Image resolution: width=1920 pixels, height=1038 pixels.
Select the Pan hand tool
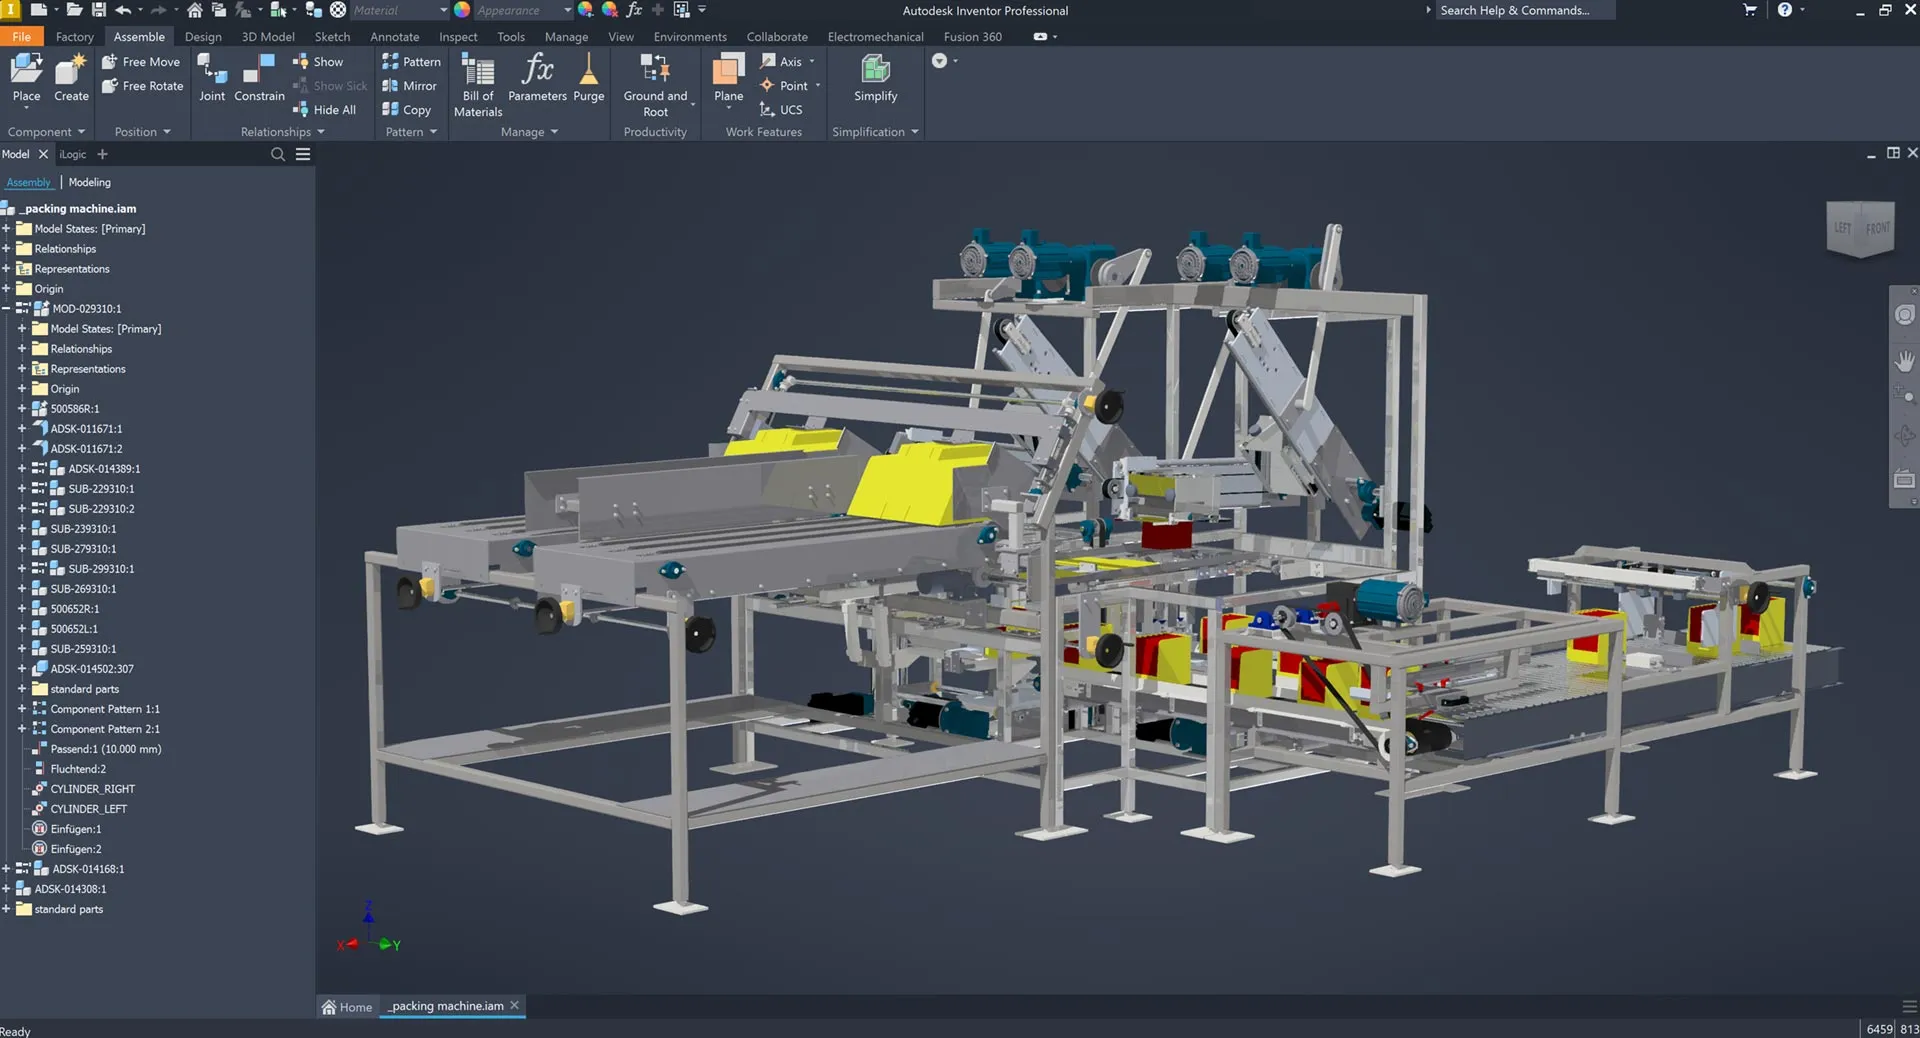1905,361
